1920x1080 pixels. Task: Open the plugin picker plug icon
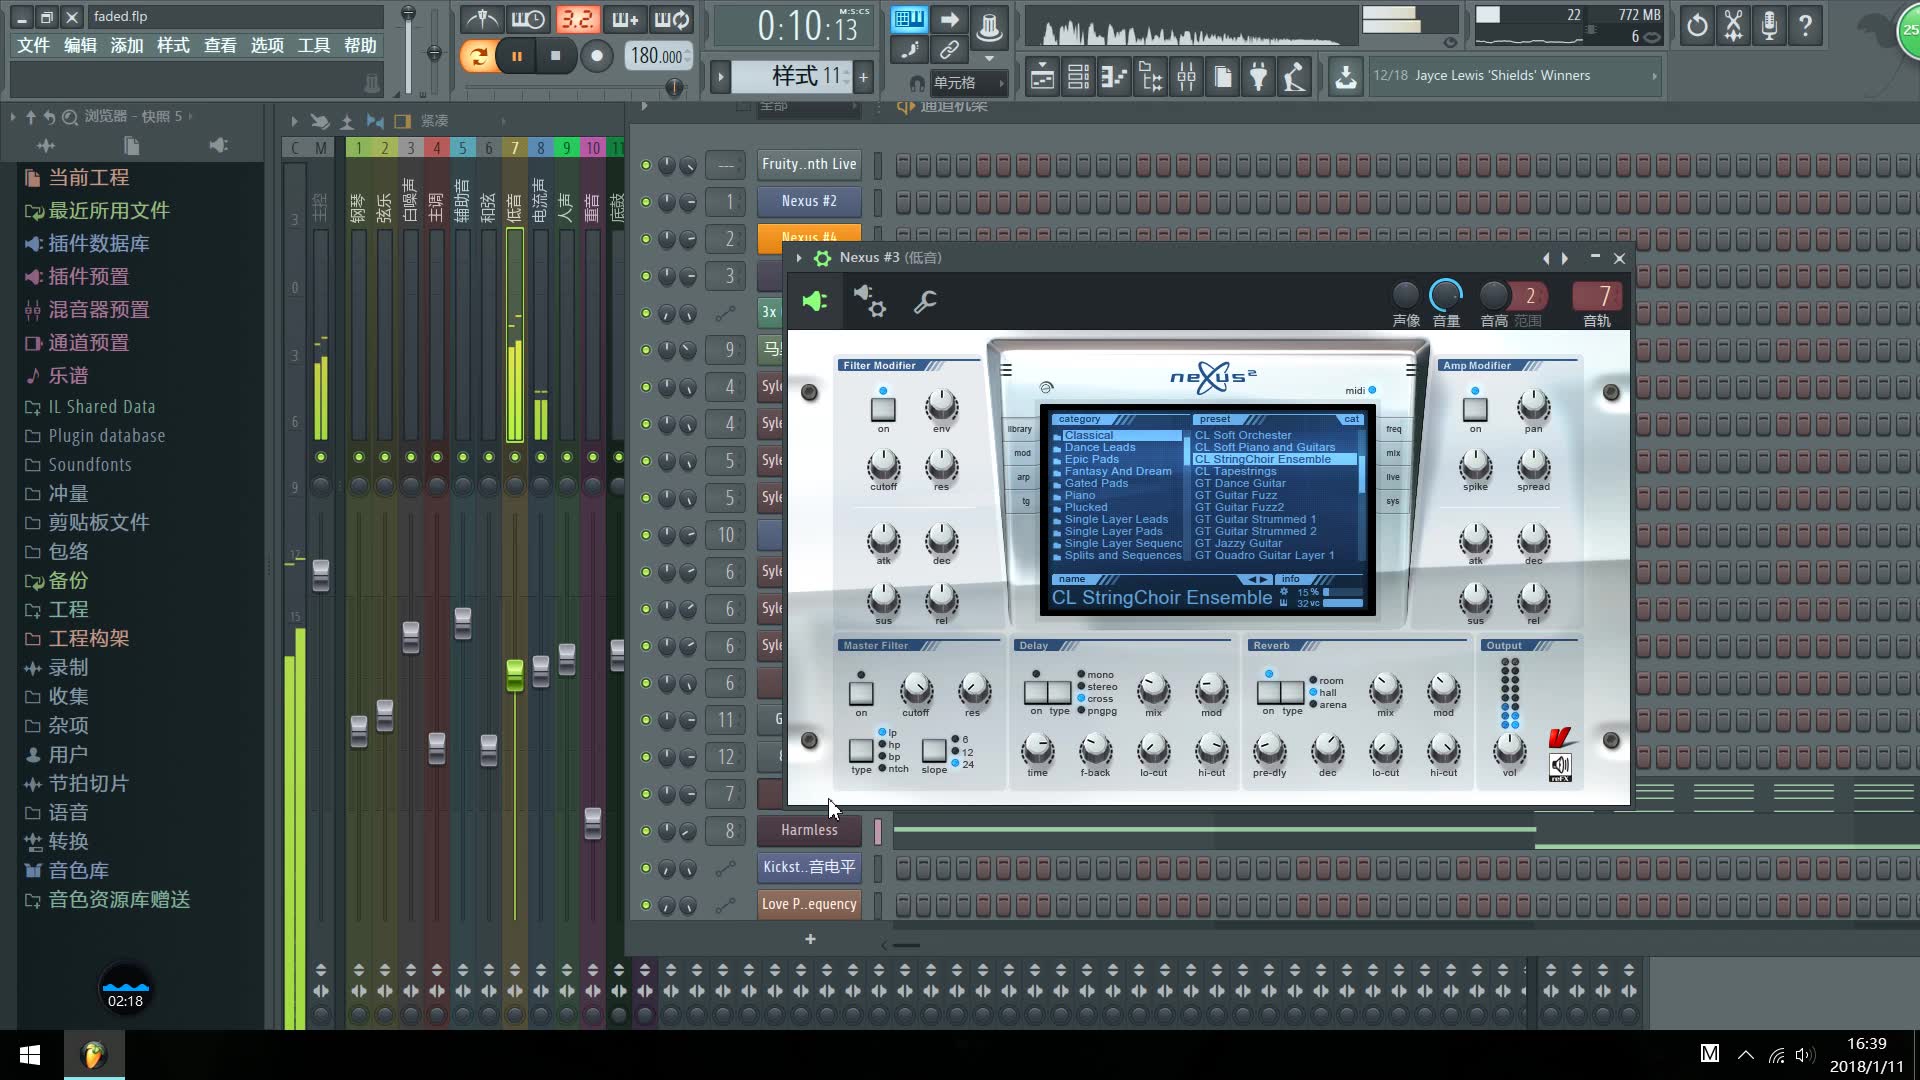pyautogui.click(x=1258, y=76)
